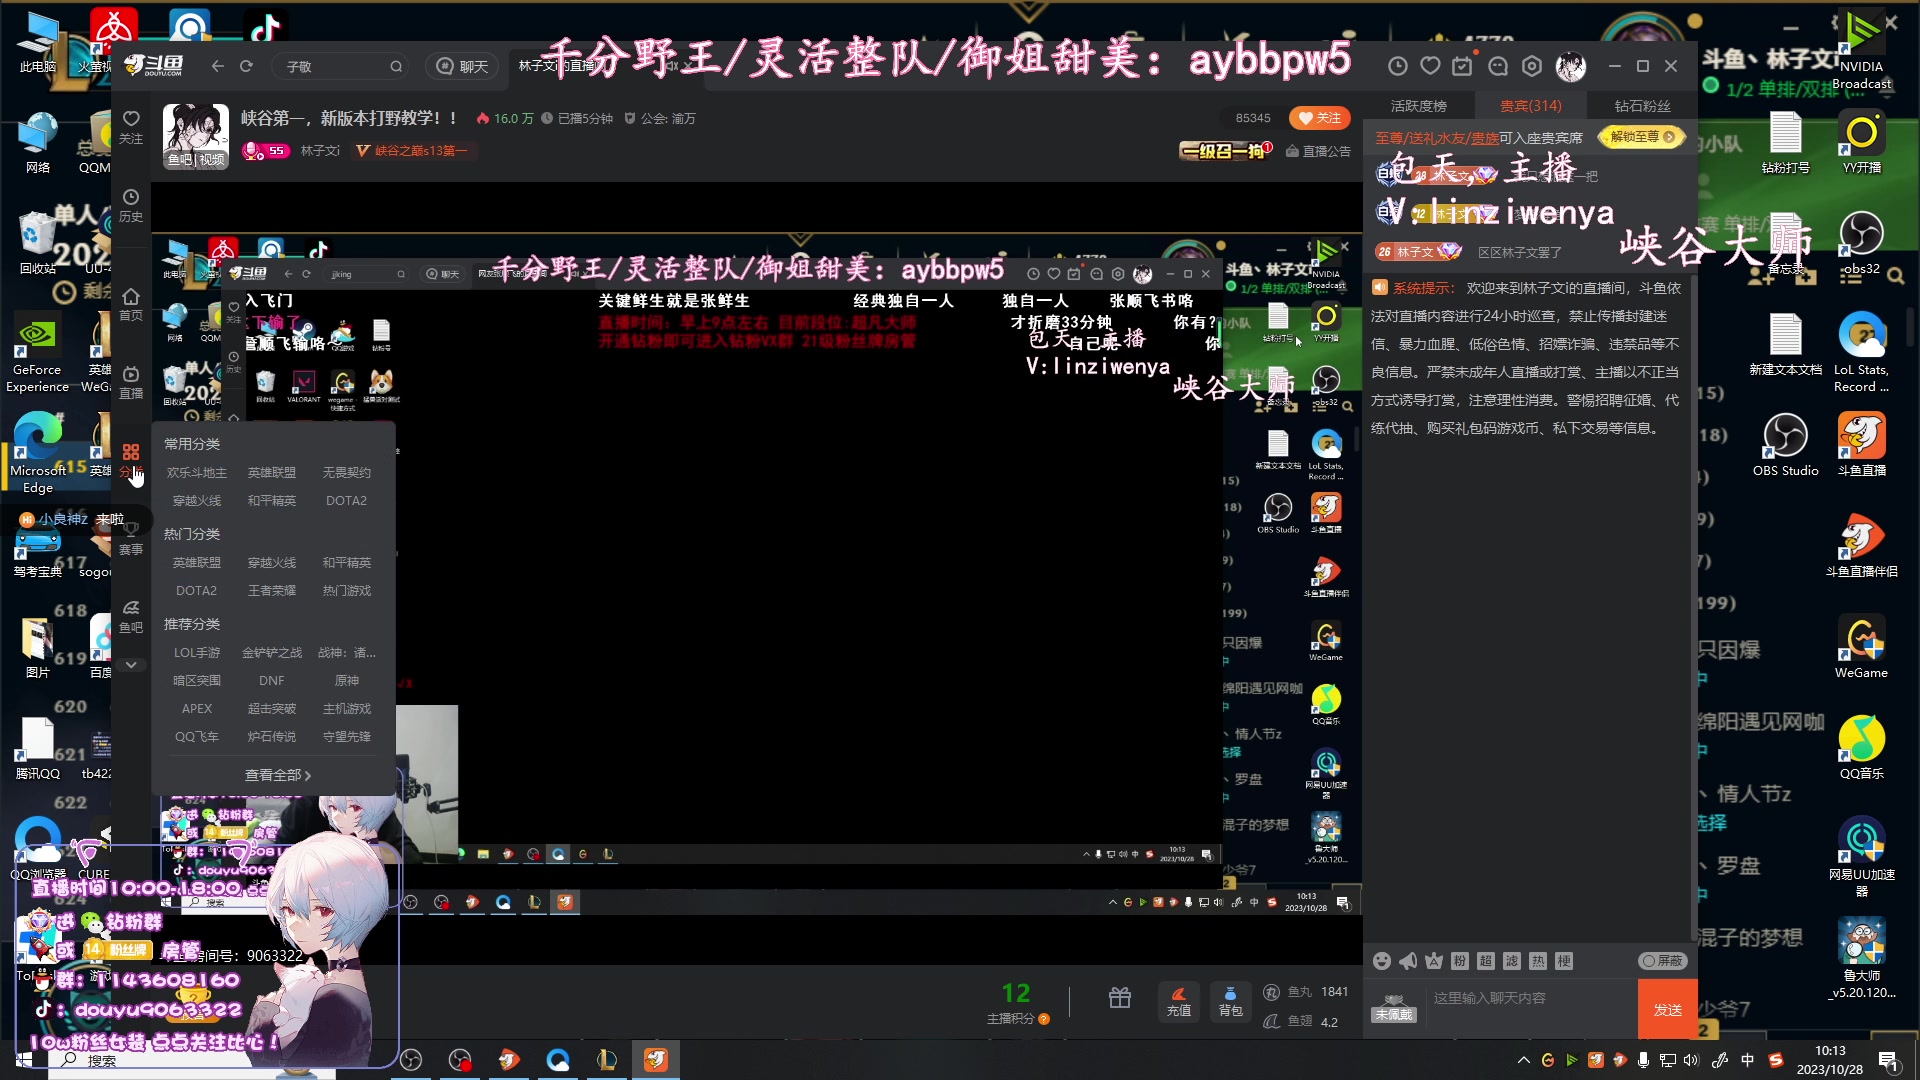This screenshot has height=1080, width=1920.
Task: Click the orange 关注 follow button
Action: point(1320,118)
